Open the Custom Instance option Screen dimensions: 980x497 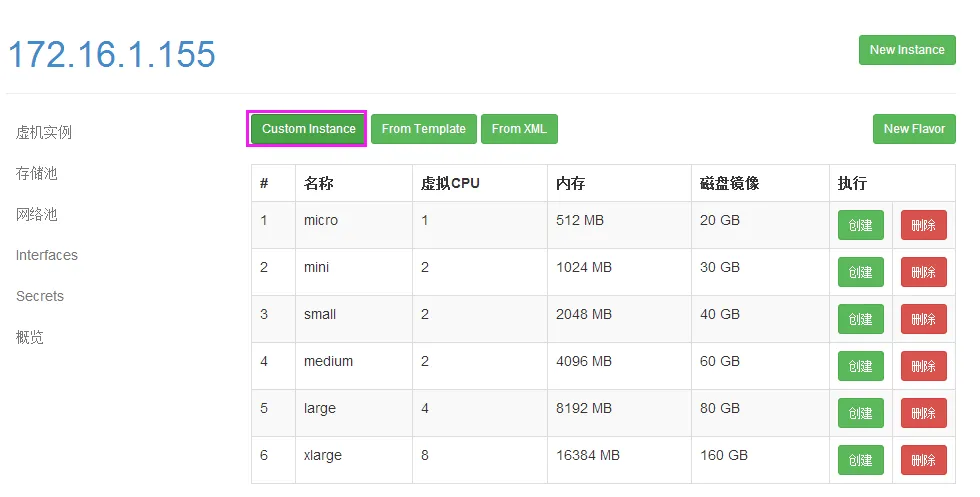click(308, 129)
